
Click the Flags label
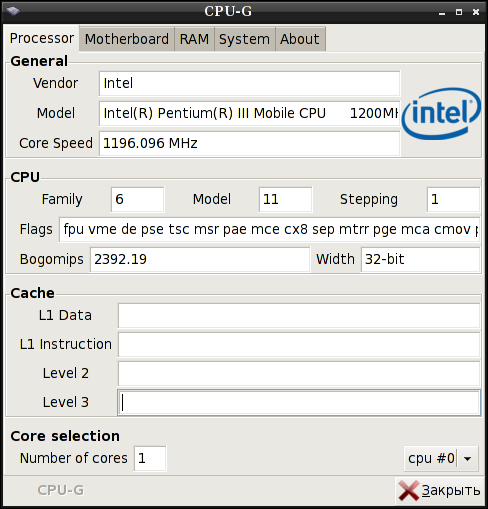pos(36,229)
